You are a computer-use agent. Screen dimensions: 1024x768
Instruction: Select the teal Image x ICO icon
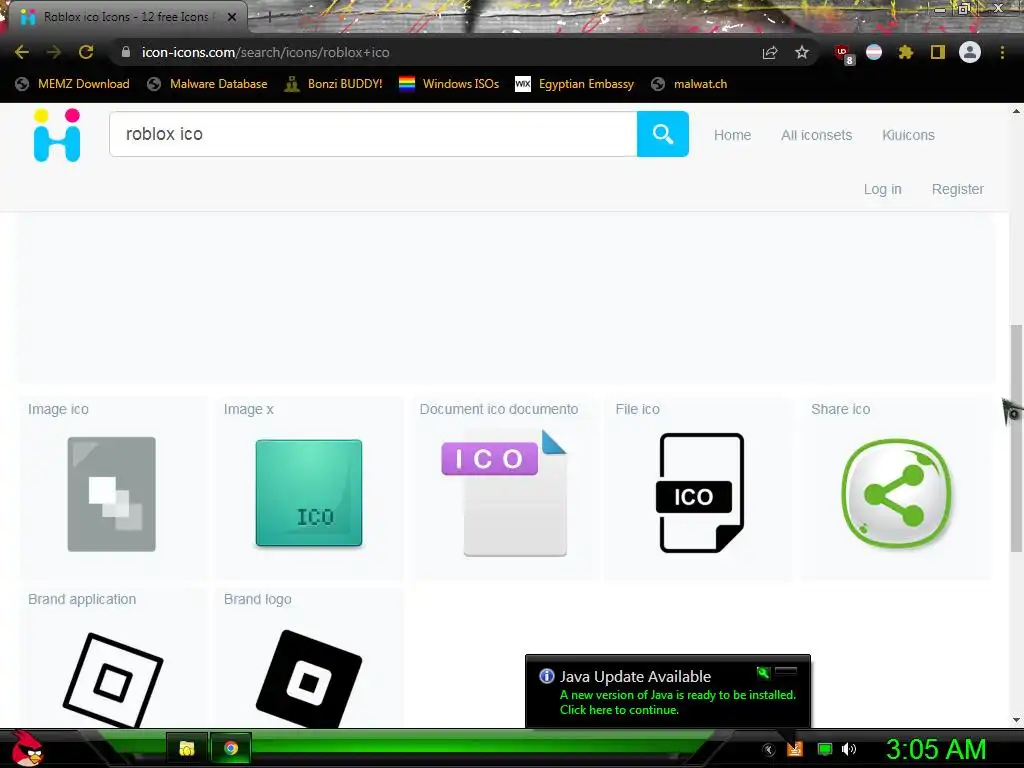click(309, 492)
